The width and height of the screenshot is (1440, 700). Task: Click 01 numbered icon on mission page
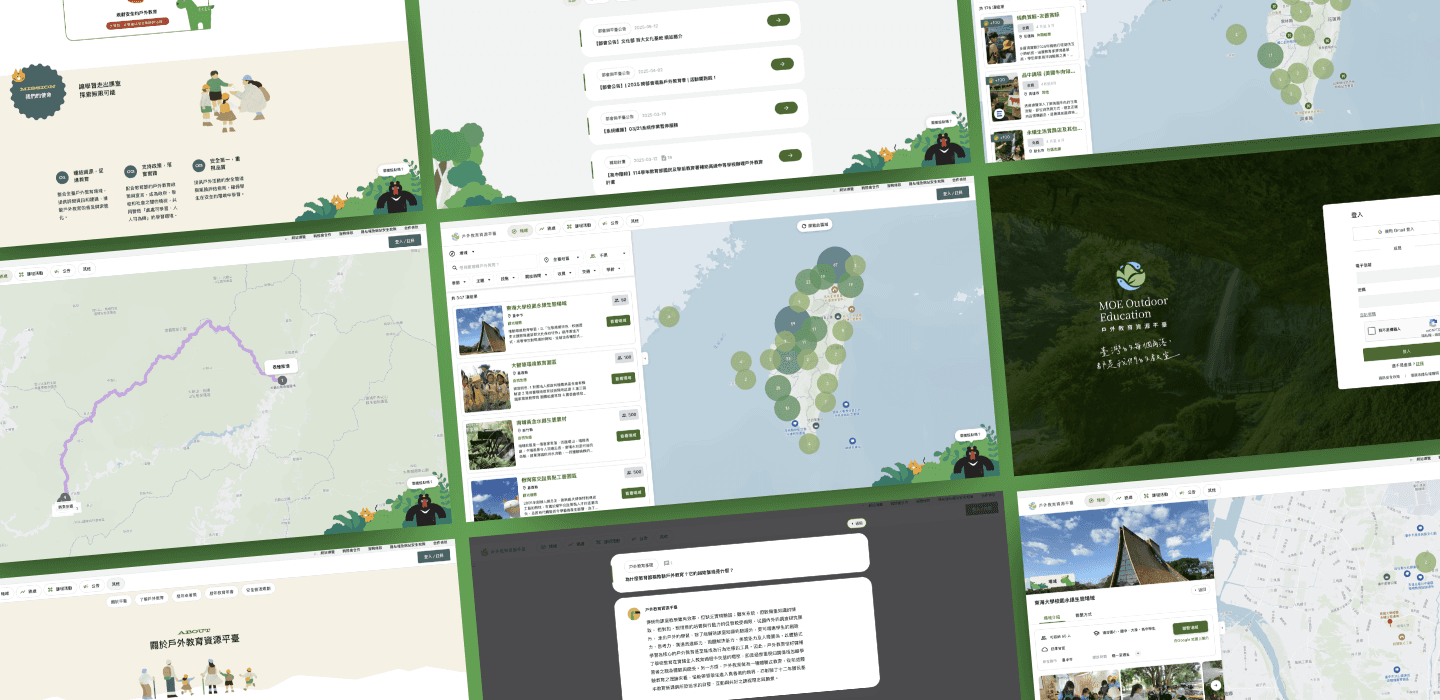tap(62, 177)
